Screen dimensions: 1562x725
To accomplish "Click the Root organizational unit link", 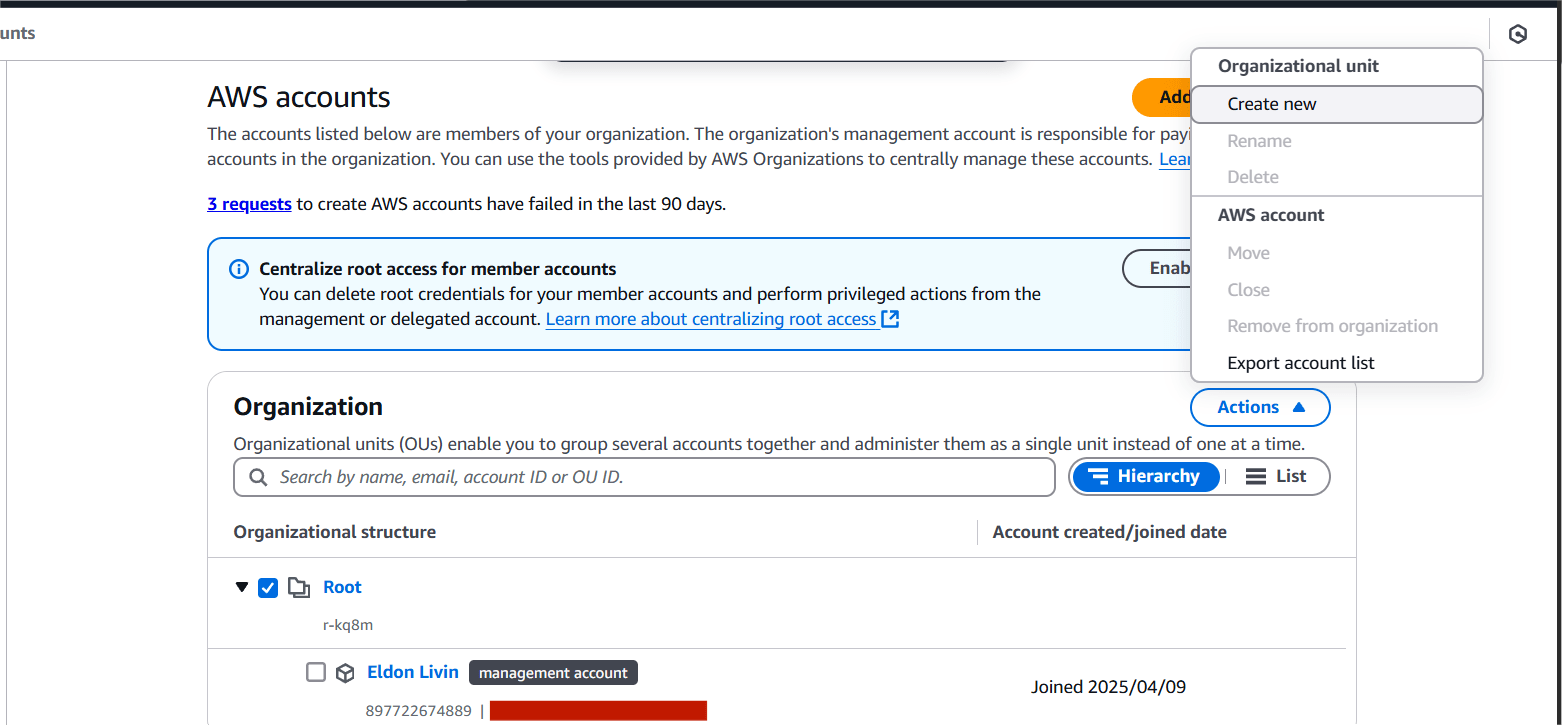I will [342, 587].
